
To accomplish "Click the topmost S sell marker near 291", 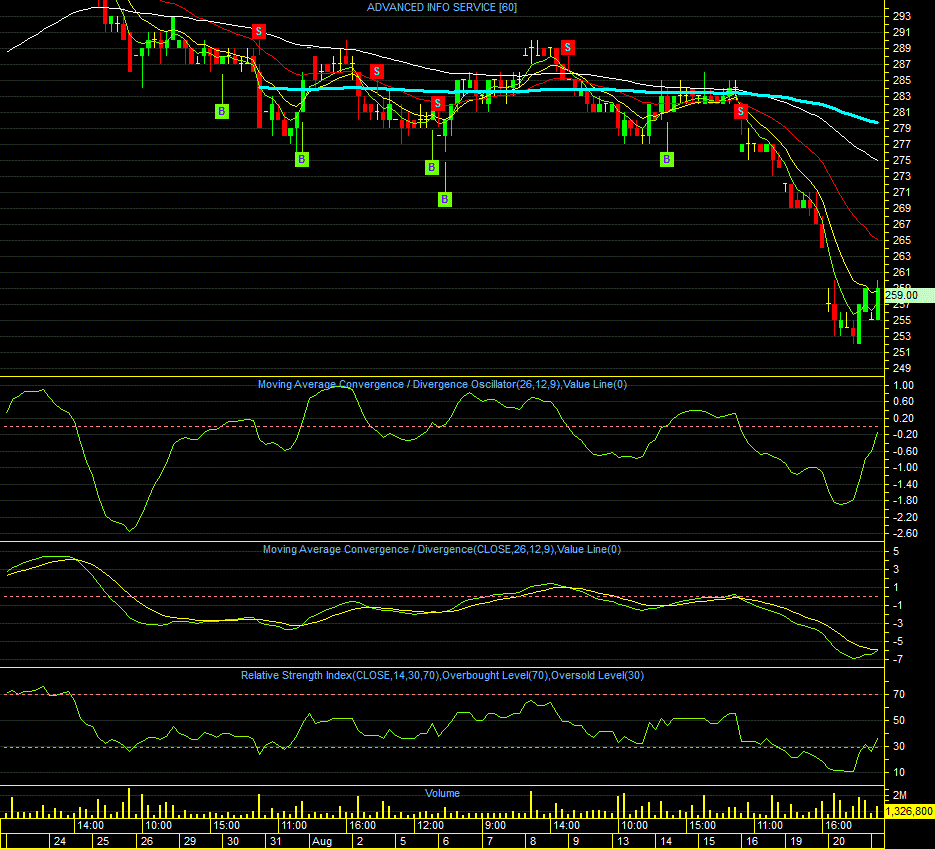I will [259, 31].
